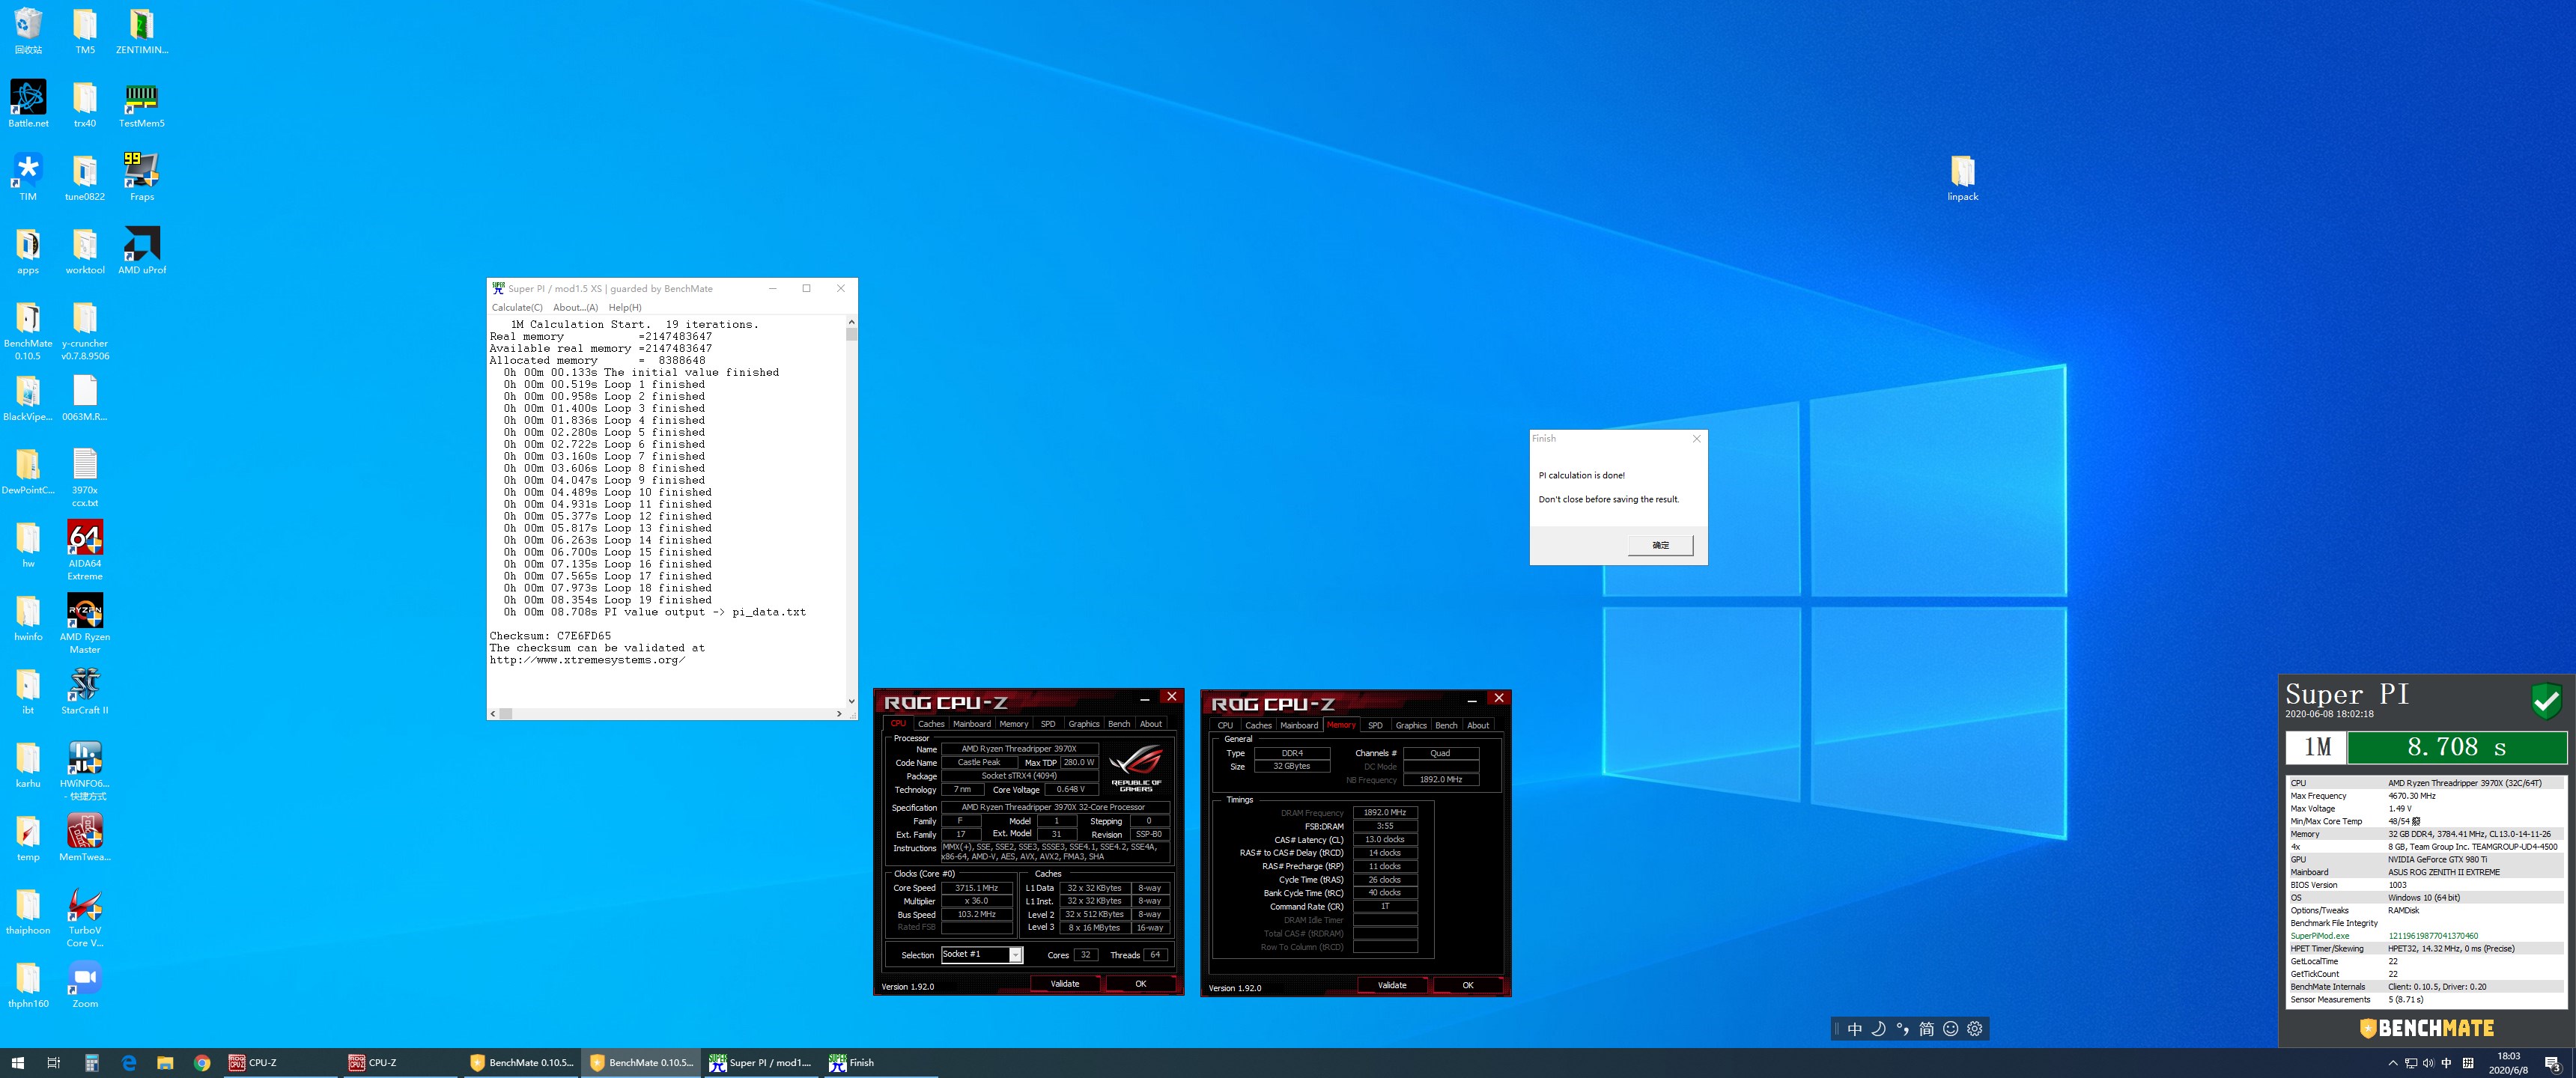The image size is (2576, 1078).
Task: Switch to Graphics tab in memory CPU-Z window
Action: point(1410,725)
